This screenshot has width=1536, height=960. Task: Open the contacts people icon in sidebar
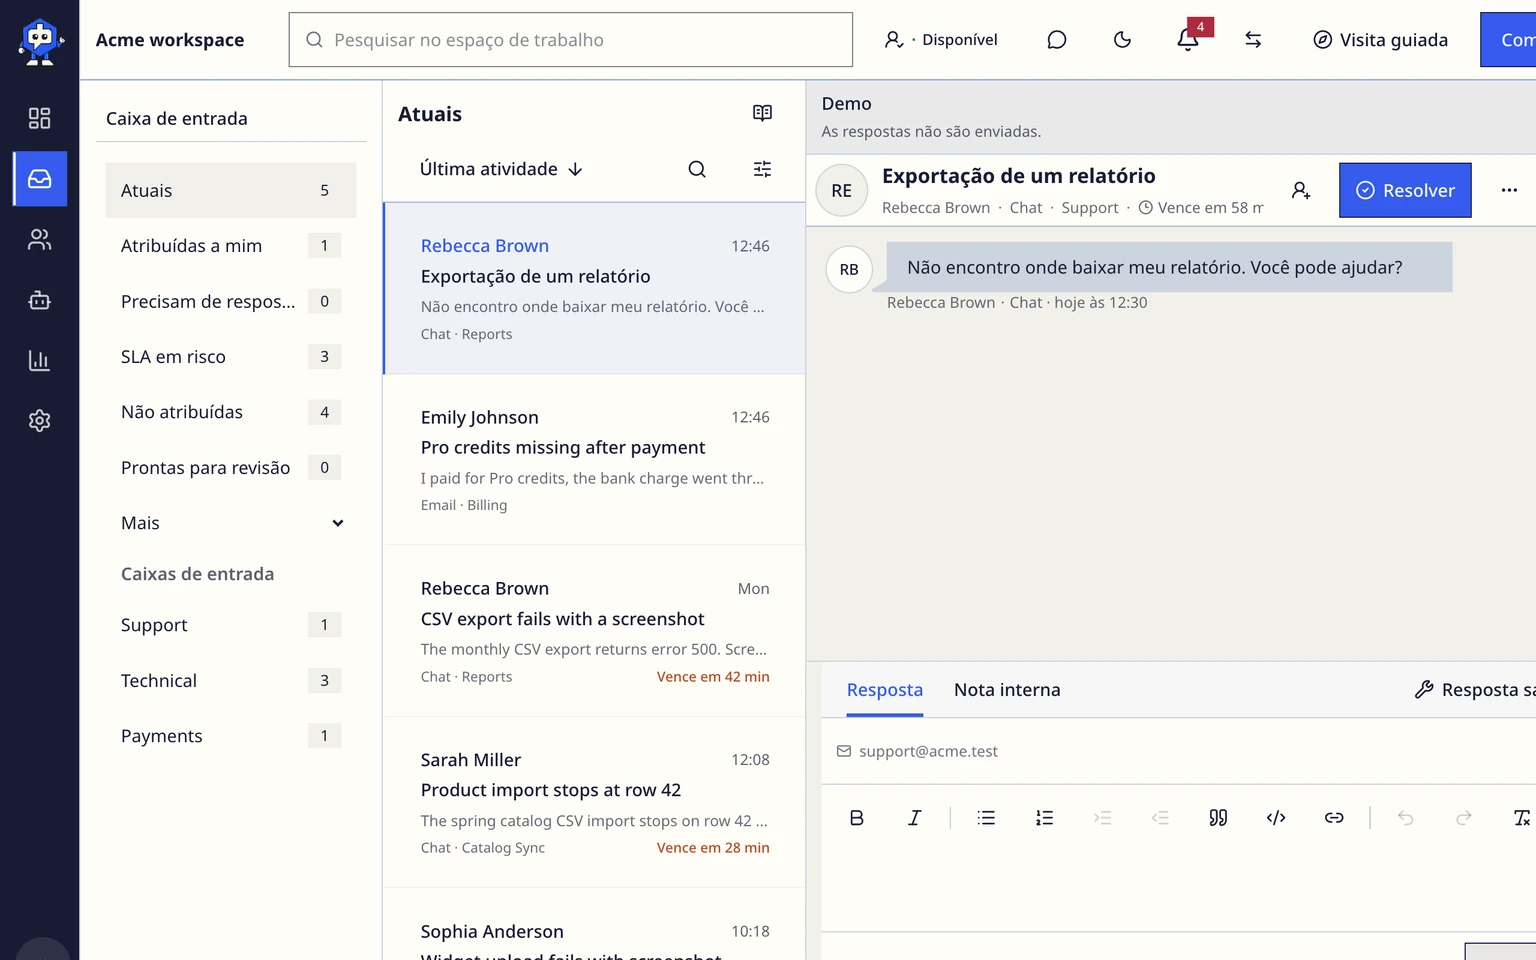point(39,240)
